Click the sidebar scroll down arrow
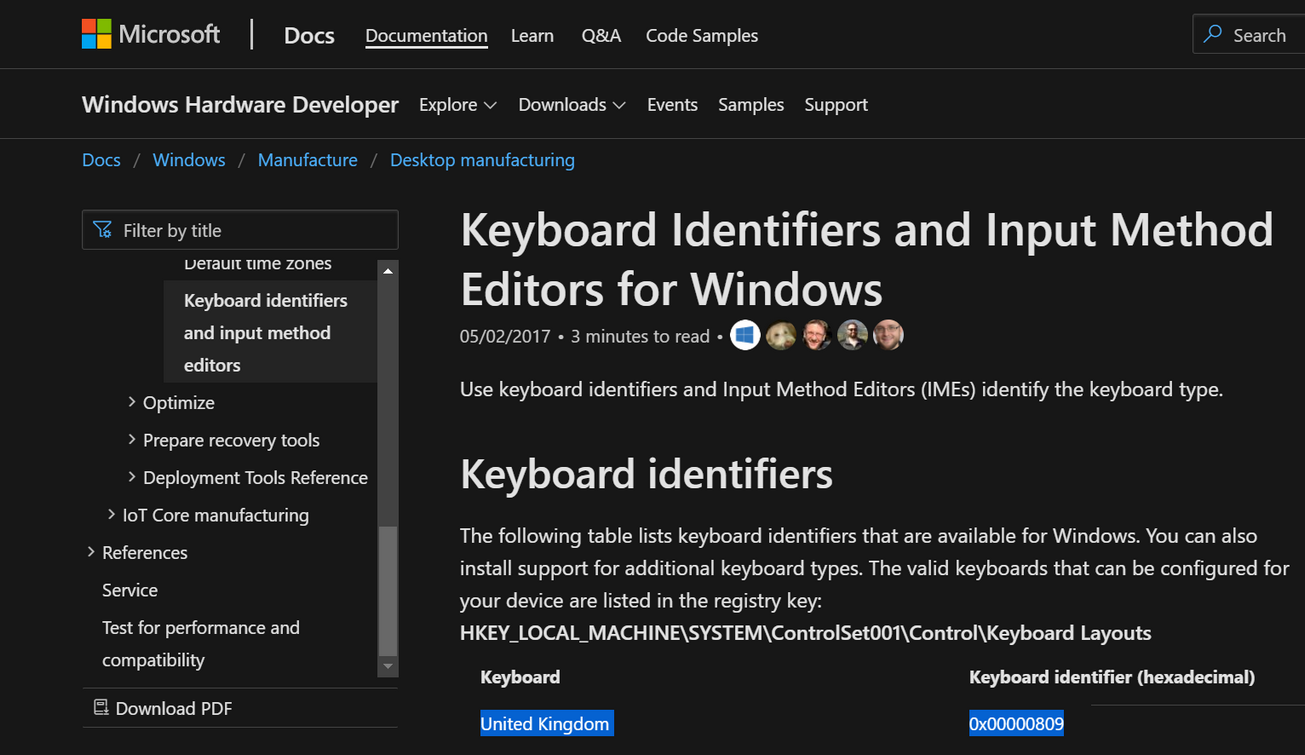 click(x=388, y=666)
